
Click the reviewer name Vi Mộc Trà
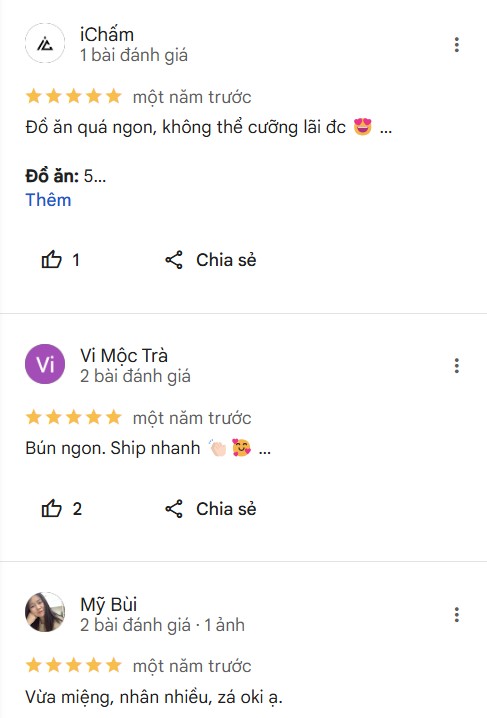point(124,356)
